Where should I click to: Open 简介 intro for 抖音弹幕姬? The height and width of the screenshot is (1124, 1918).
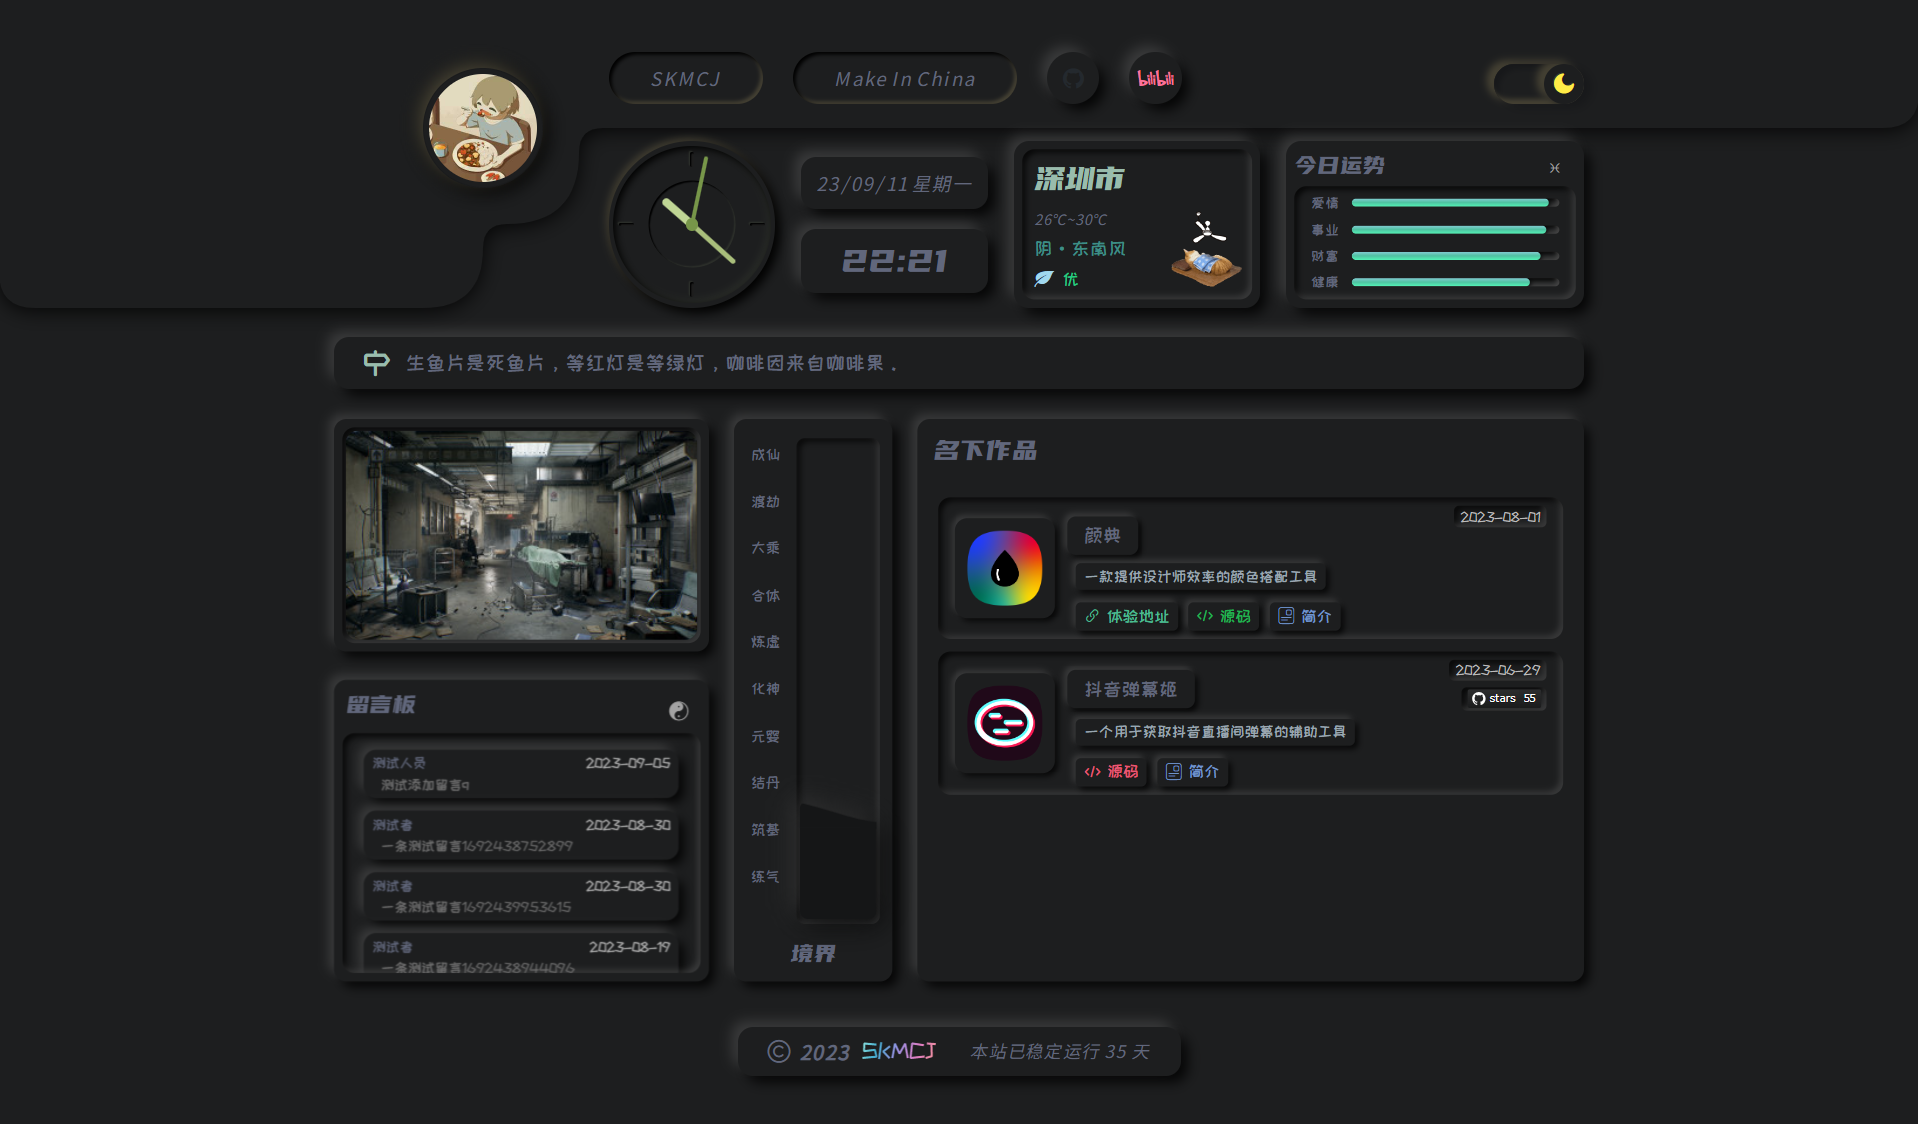[1193, 771]
